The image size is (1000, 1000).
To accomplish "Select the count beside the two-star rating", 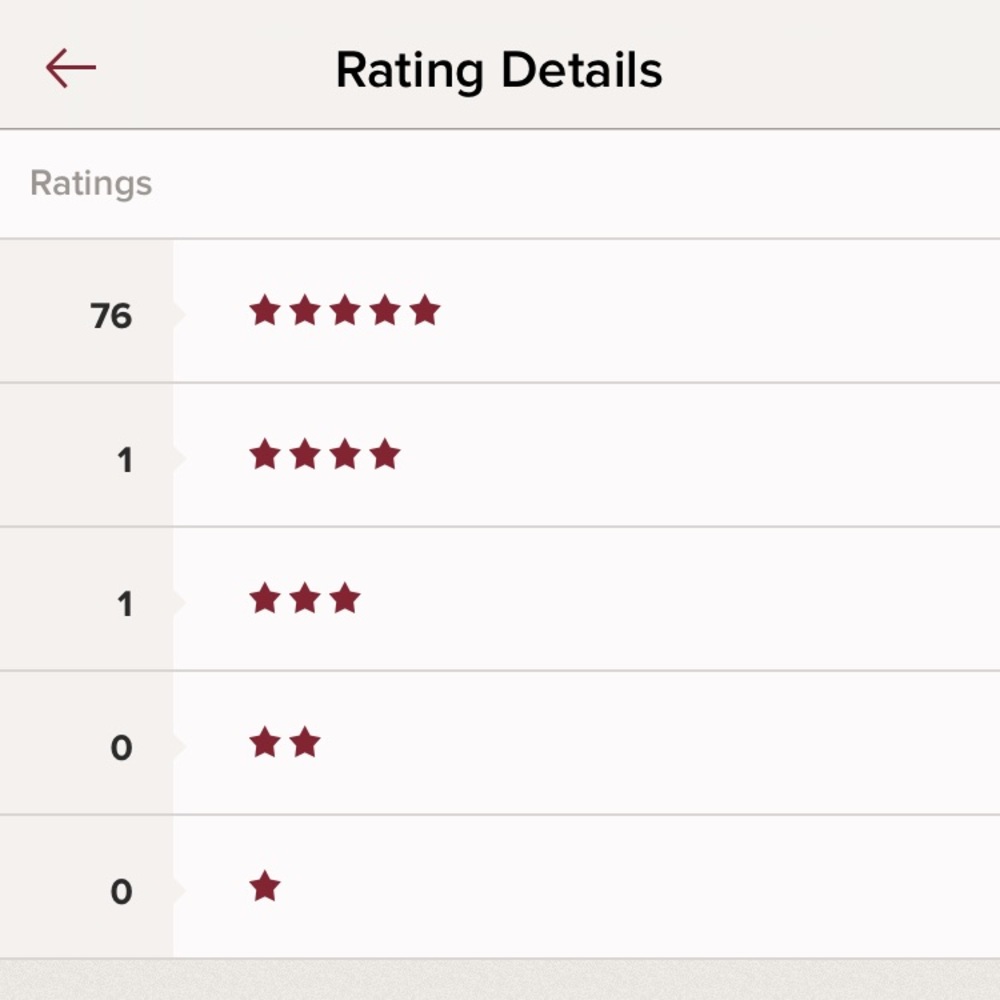I will 121,748.
